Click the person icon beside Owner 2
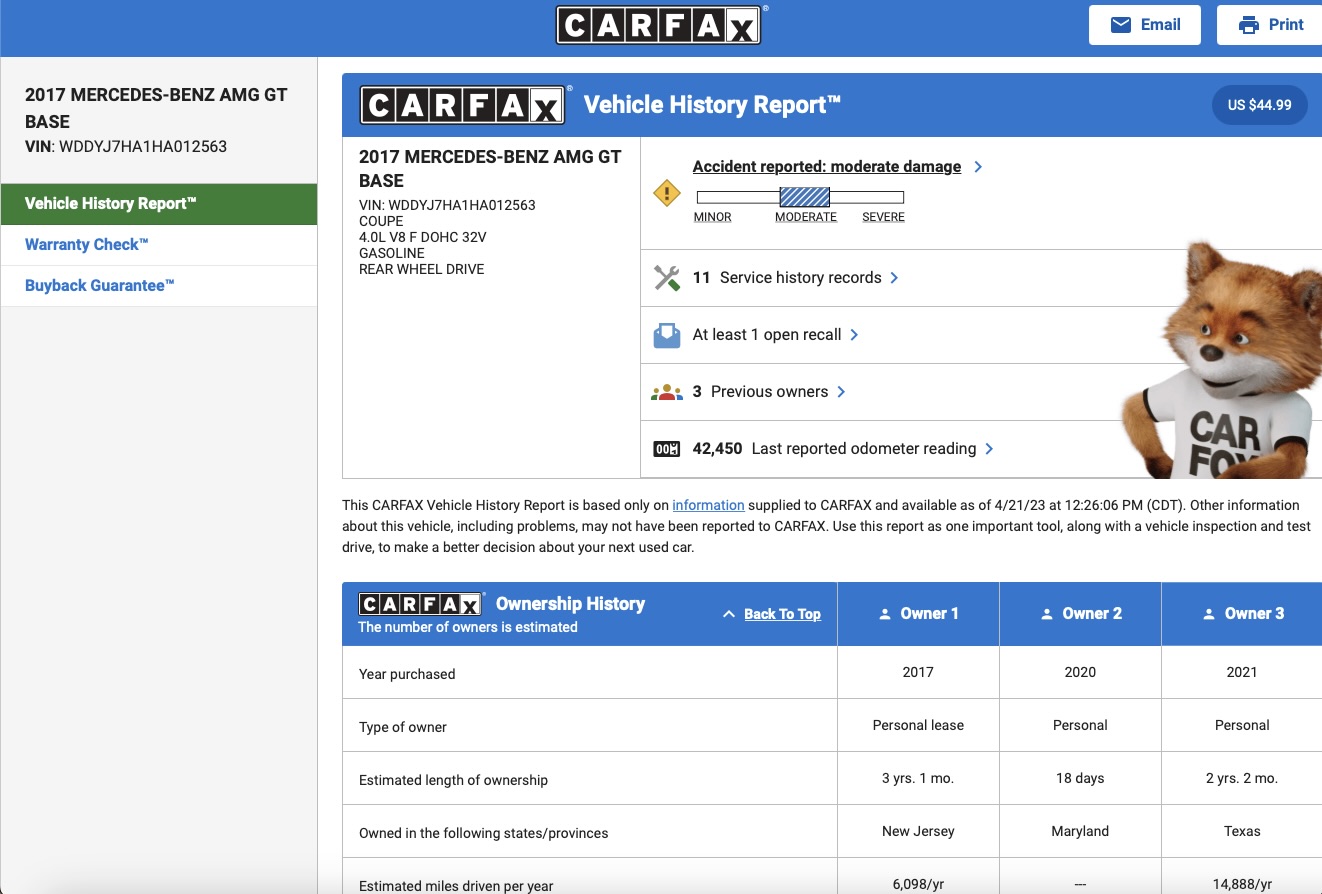This screenshot has width=1322, height=894. click(x=1047, y=614)
